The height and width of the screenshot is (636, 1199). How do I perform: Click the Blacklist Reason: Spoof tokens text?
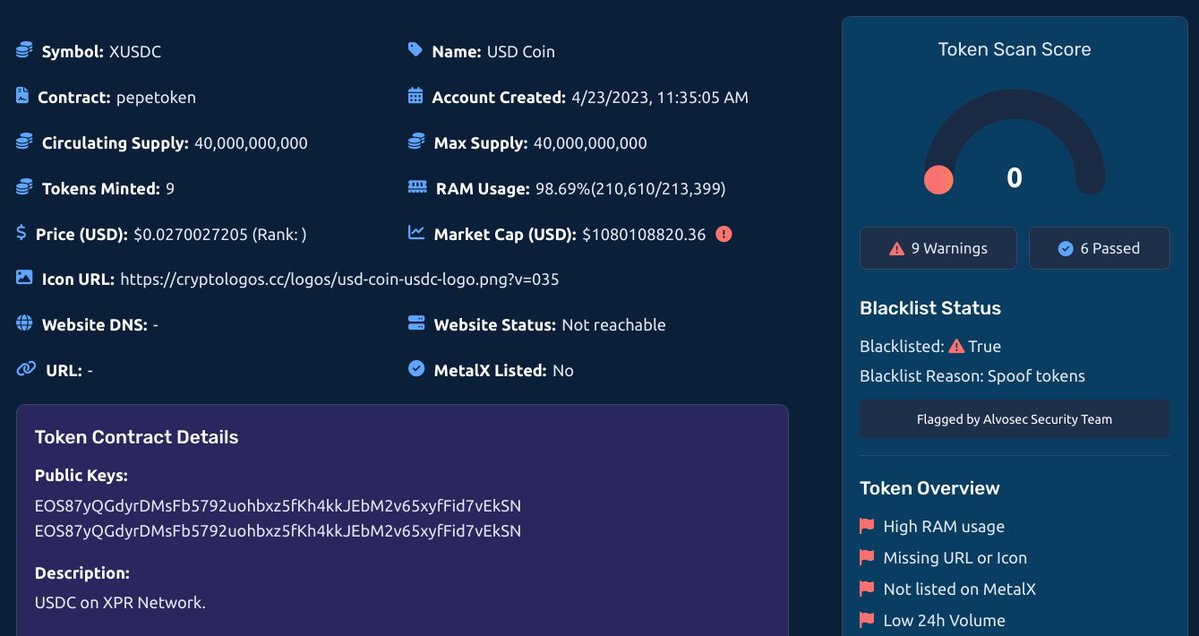(x=972, y=376)
